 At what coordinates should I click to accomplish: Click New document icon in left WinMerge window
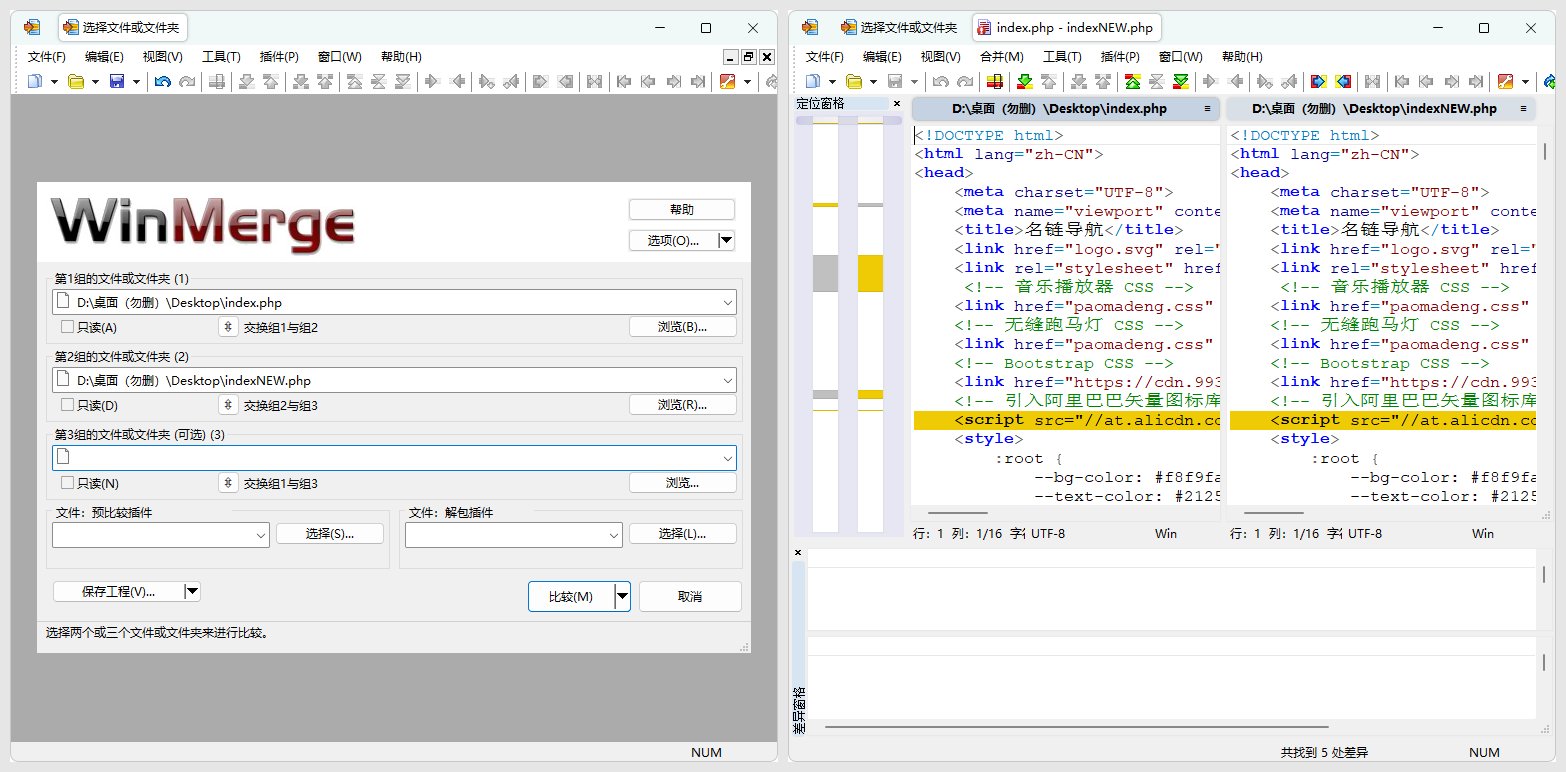(x=35, y=81)
